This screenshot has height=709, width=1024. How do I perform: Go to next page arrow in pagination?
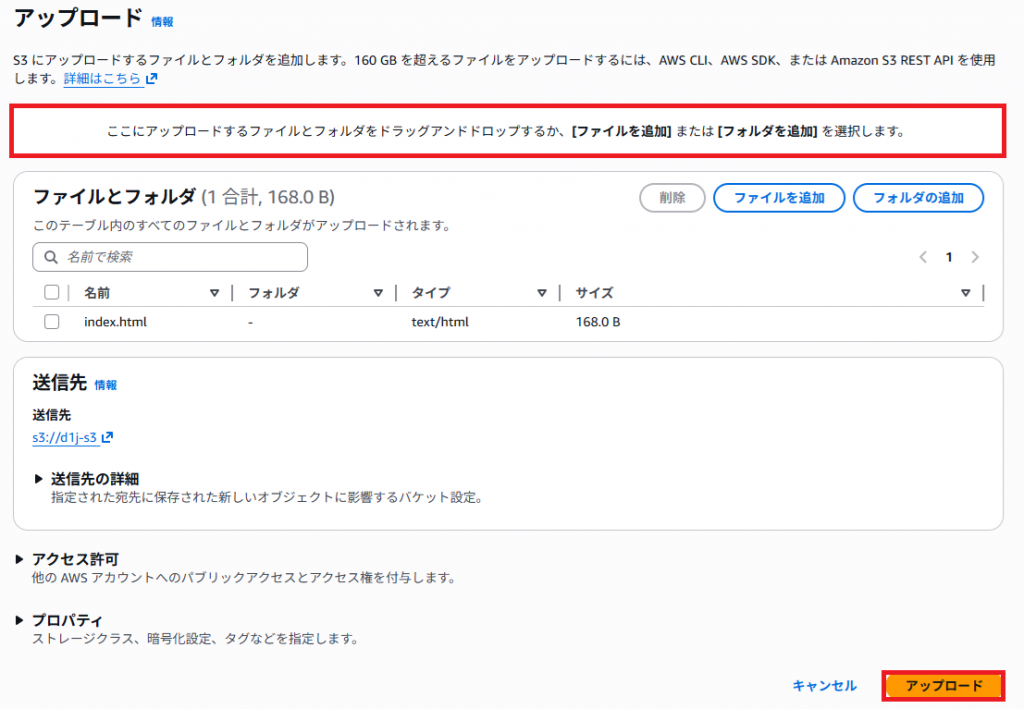[x=975, y=257]
